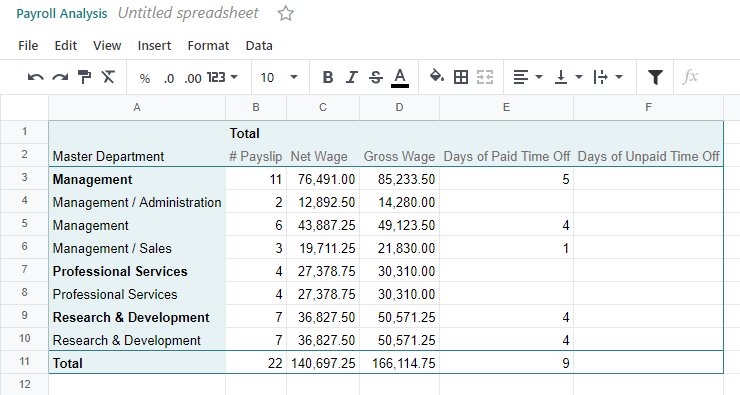Open the fill color paint bucket
This screenshot has height=395, width=740.
[x=437, y=76]
